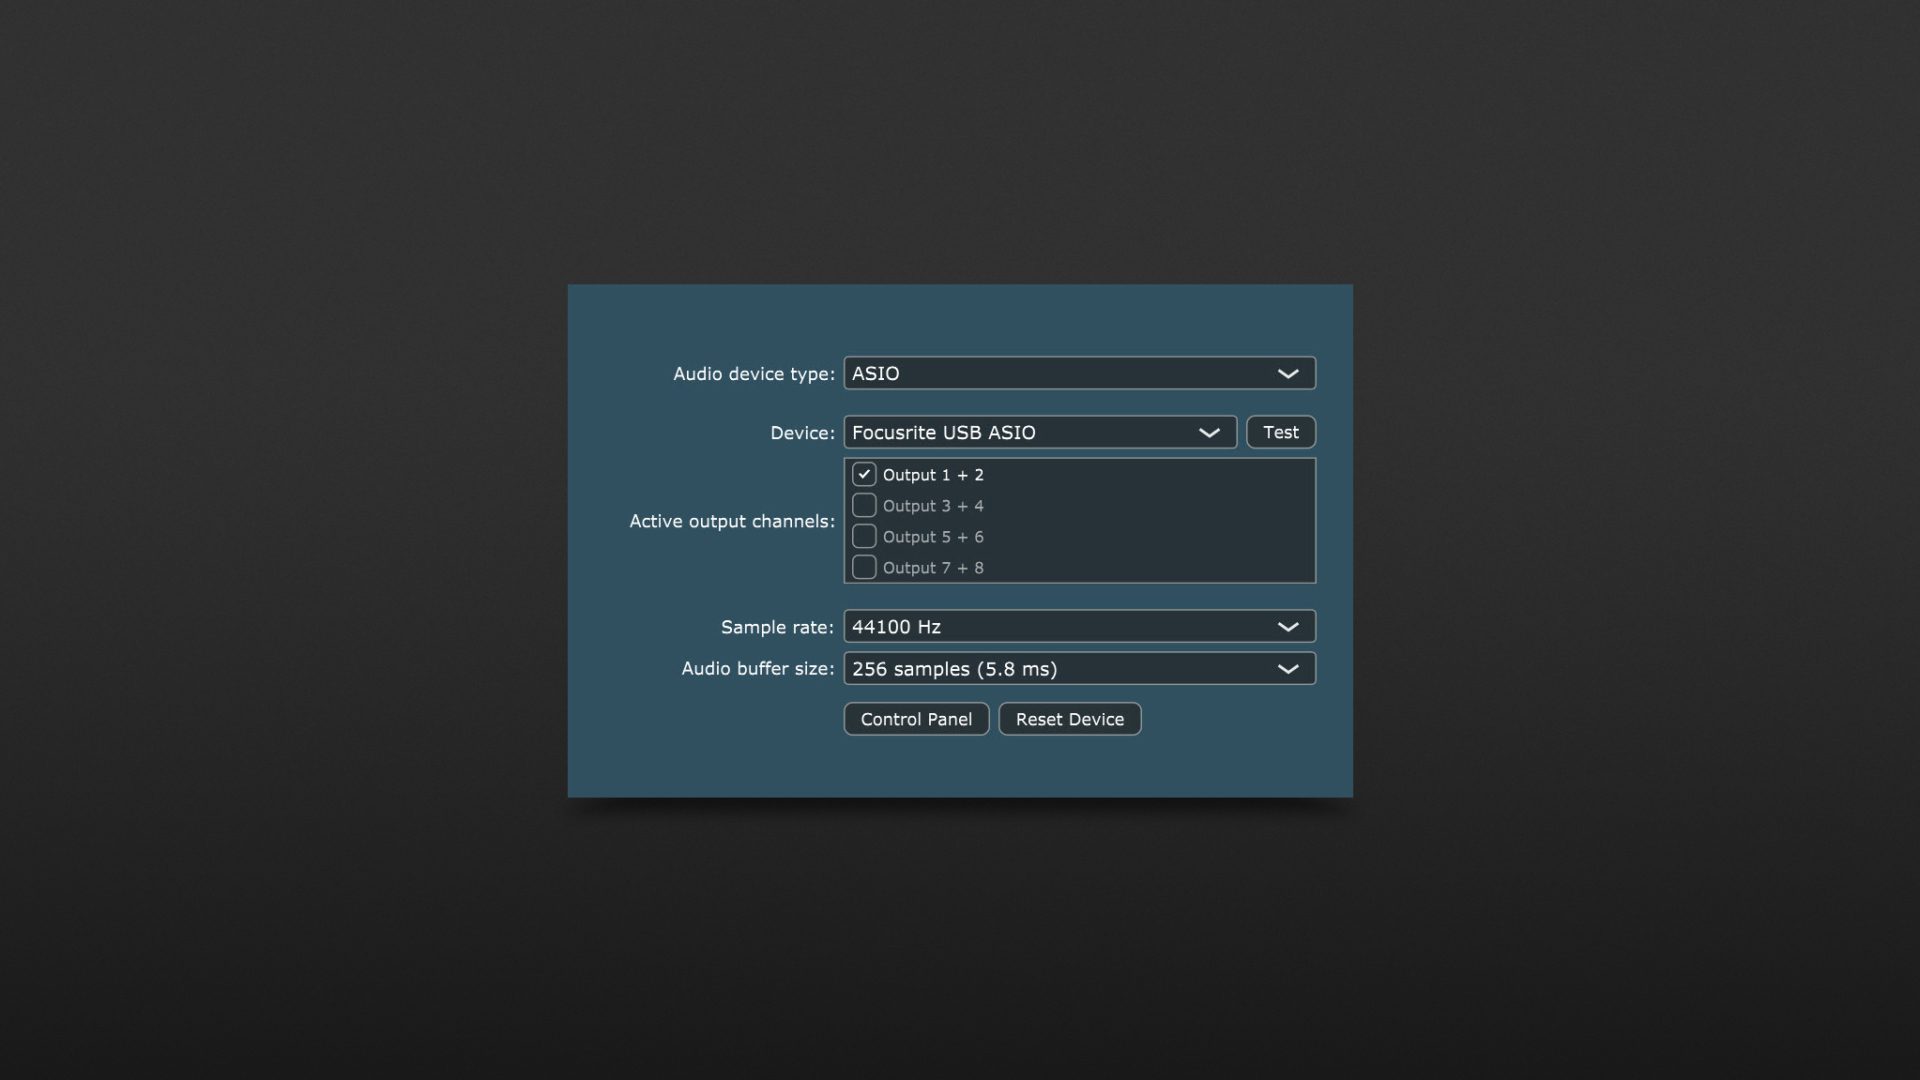Tick the Output 7 + 8 checkbox
Screen dimensions: 1920x1080
pyautogui.click(x=864, y=567)
